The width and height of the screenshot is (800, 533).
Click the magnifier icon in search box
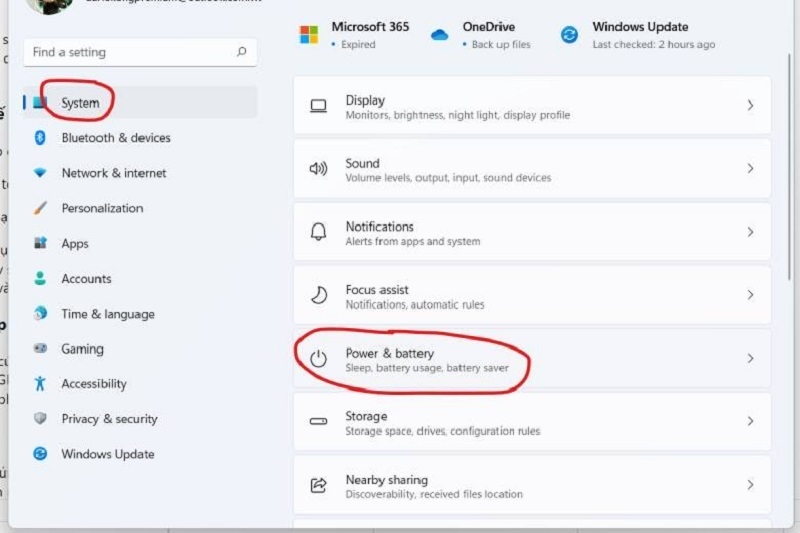point(241,52)
